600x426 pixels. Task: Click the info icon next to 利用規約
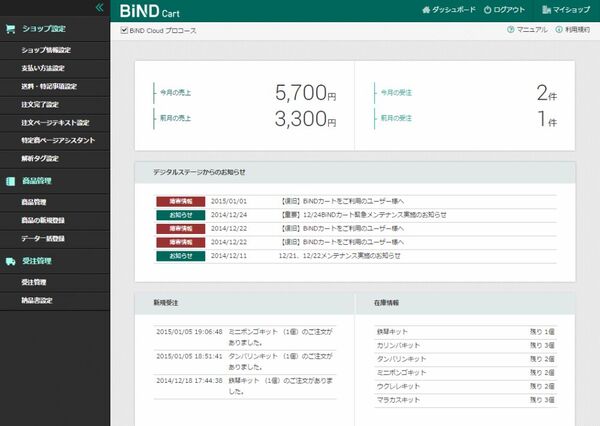pyautogui.click(x=559, y=29)
